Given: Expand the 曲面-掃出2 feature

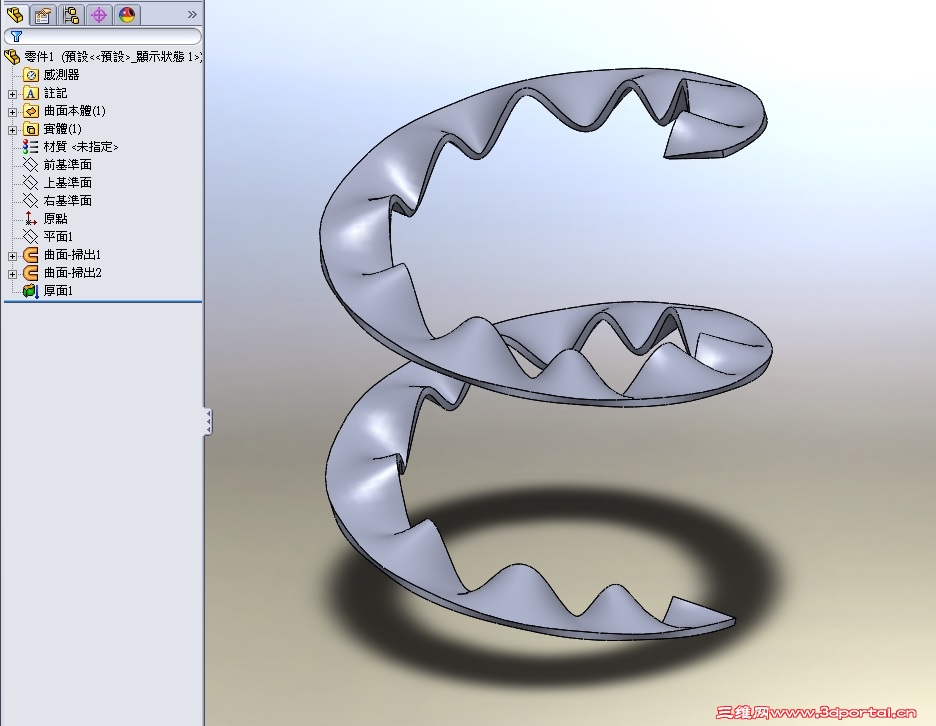Looking at the screenshot, I should click(x=12, y=274).
